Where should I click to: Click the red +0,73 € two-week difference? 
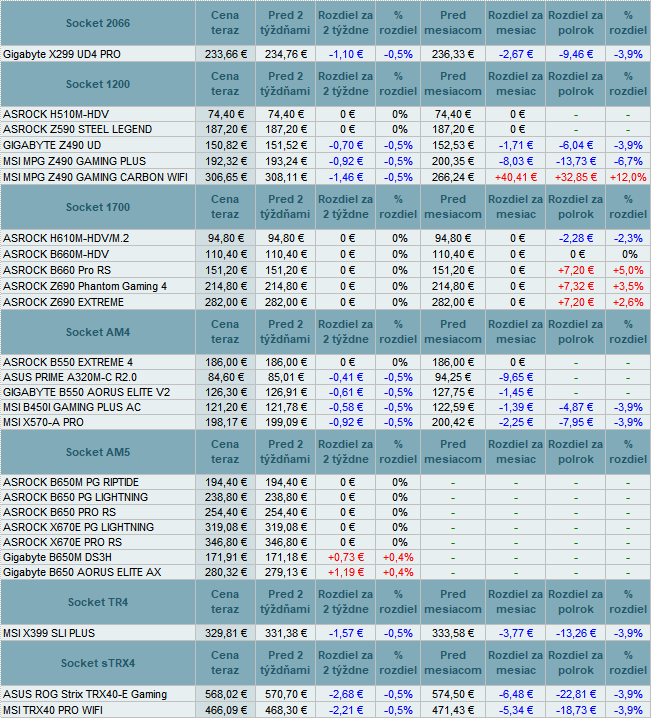[x=346, y=557]
